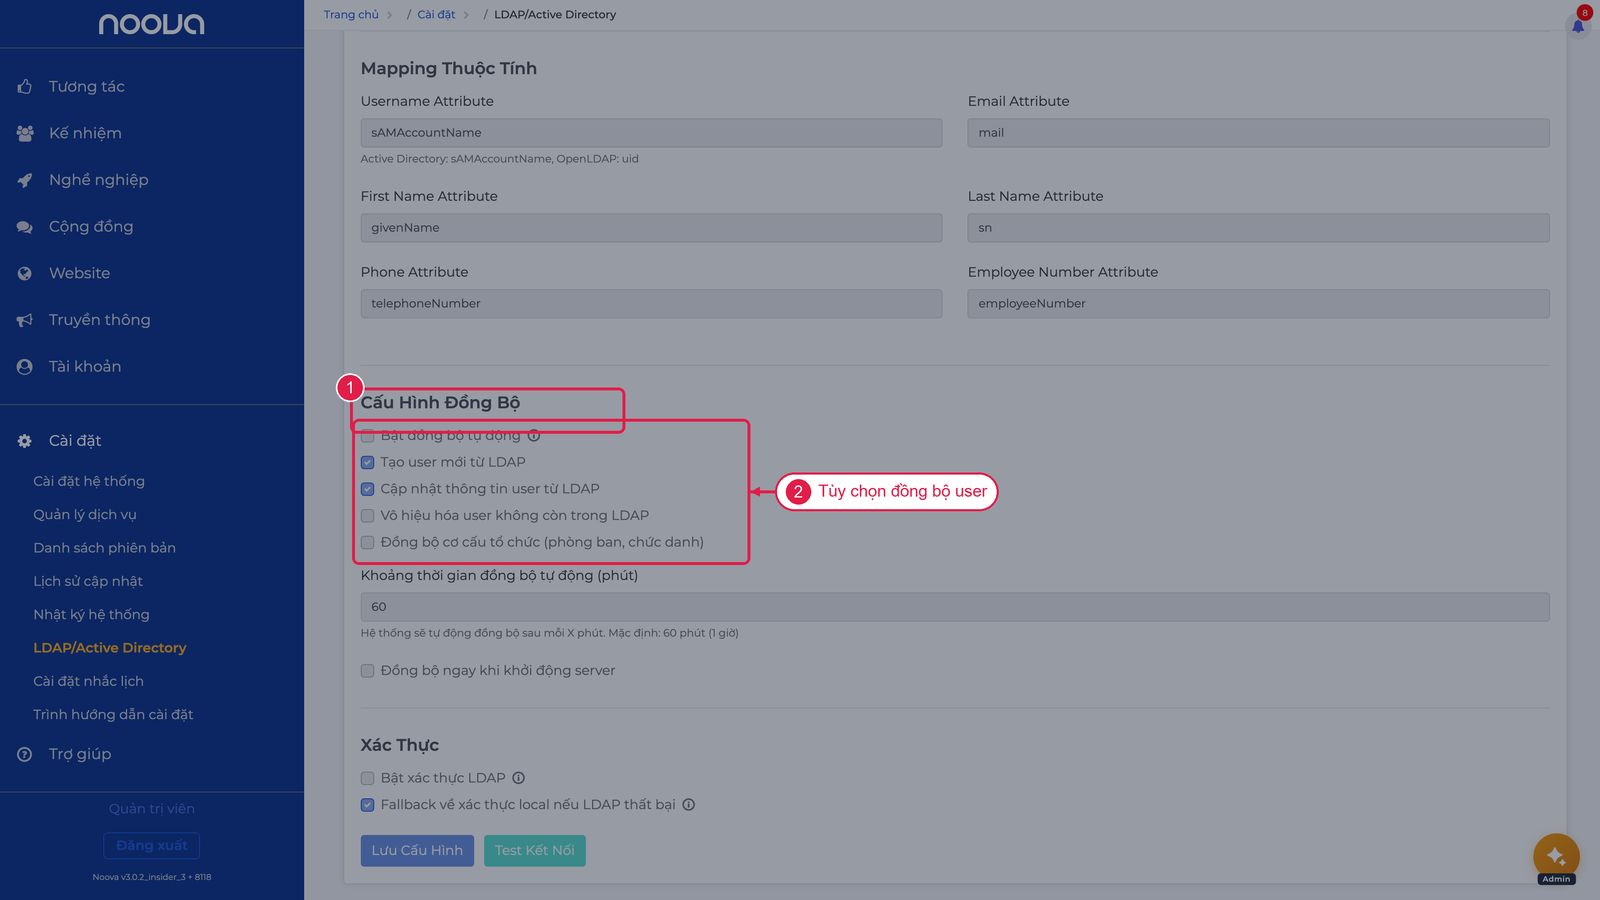
Task: Click info icon beside Bật xác thực LDAP
Action: pos(518,778)
